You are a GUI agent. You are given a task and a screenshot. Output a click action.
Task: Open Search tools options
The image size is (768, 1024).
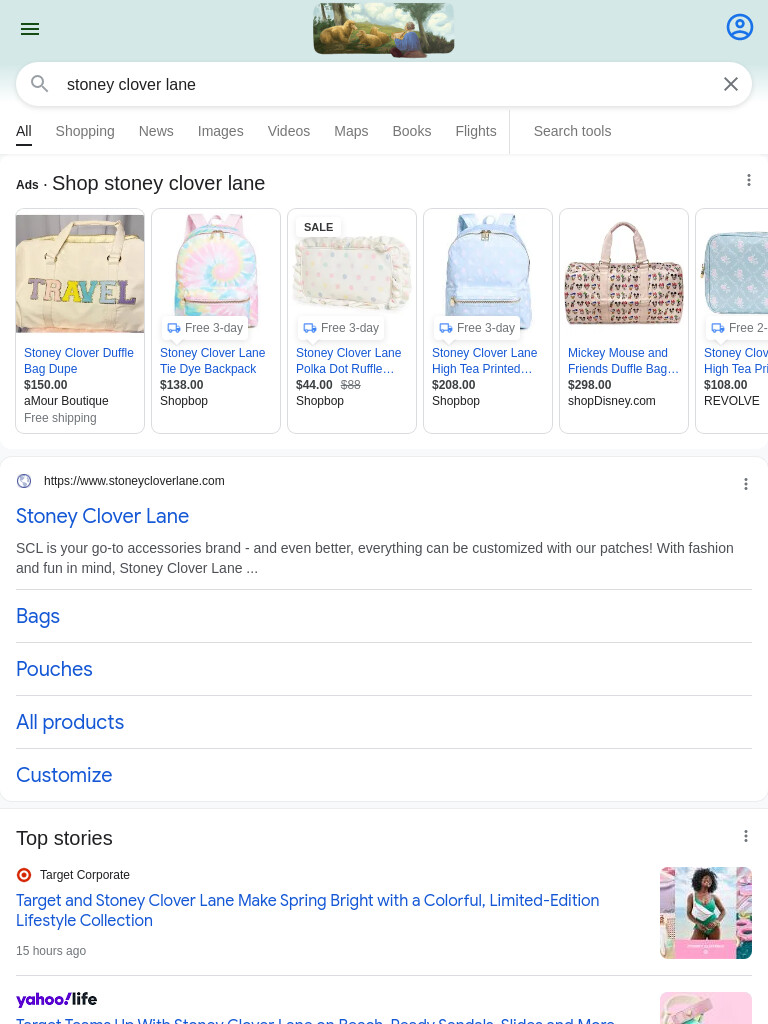pos(572,131)
